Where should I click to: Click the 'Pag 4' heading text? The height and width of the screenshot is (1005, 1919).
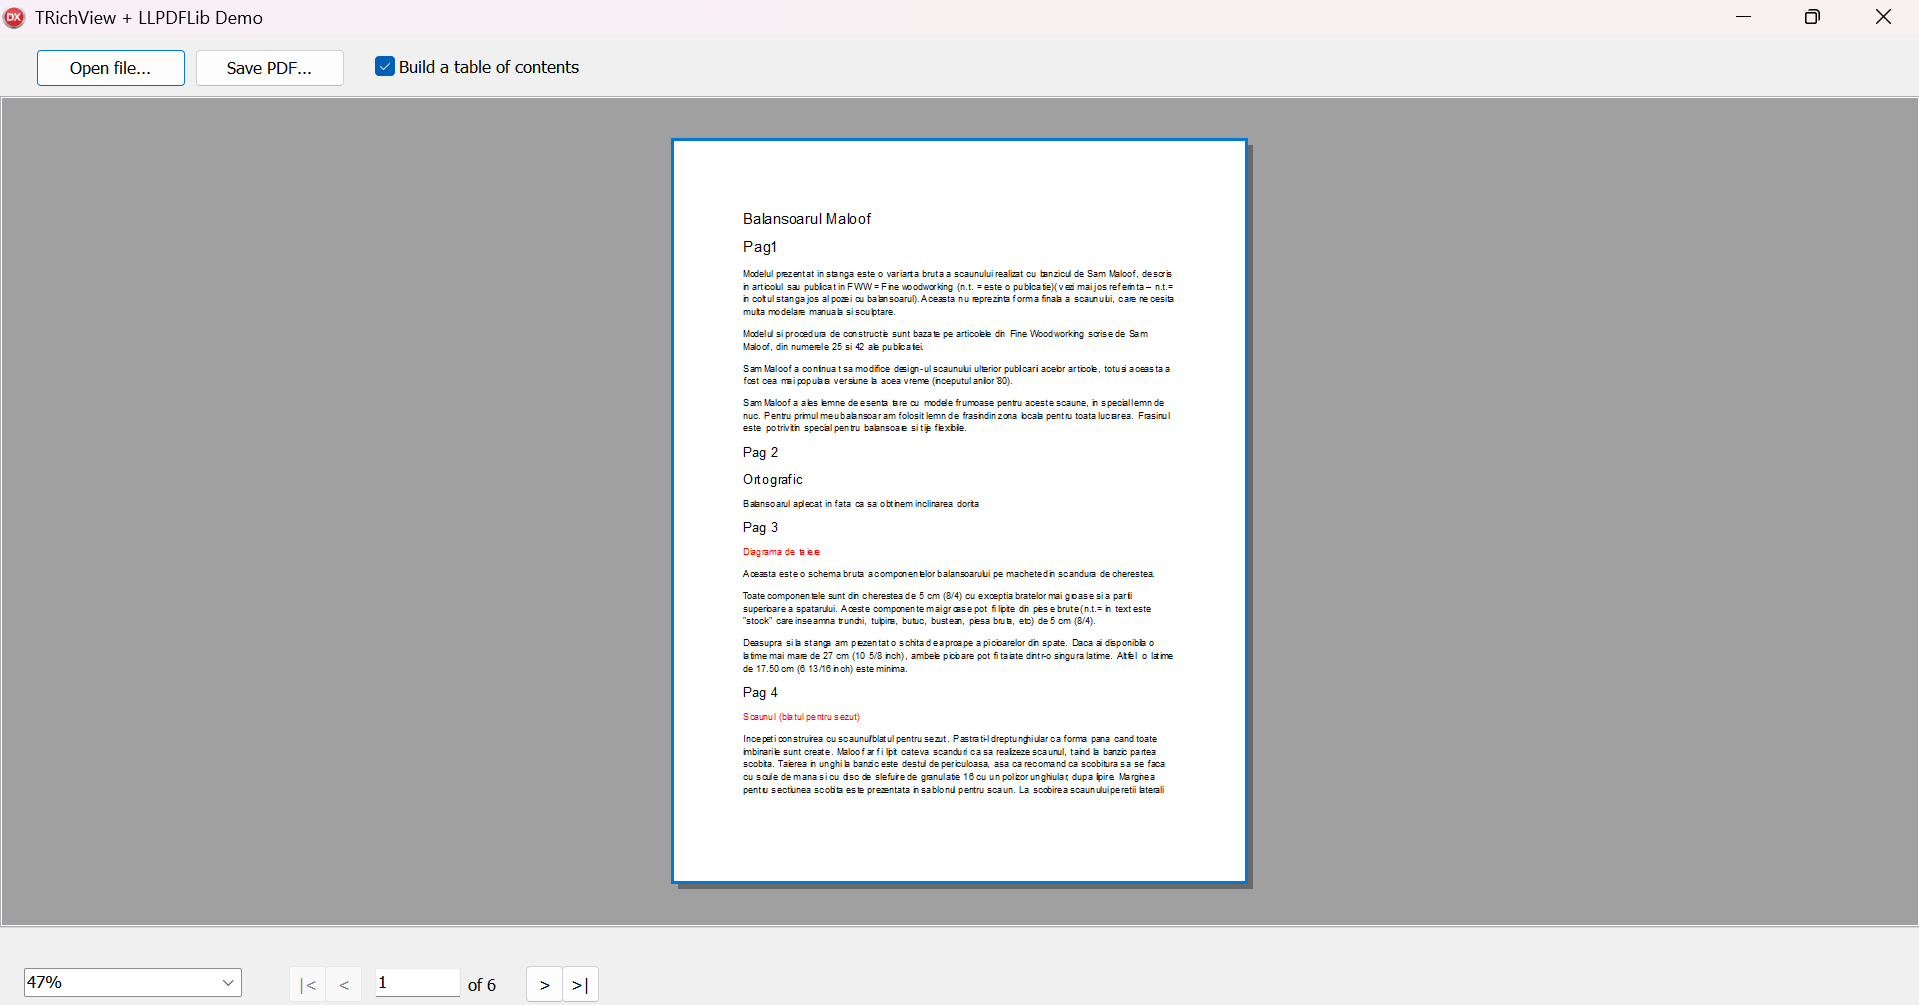coord(760,693)
